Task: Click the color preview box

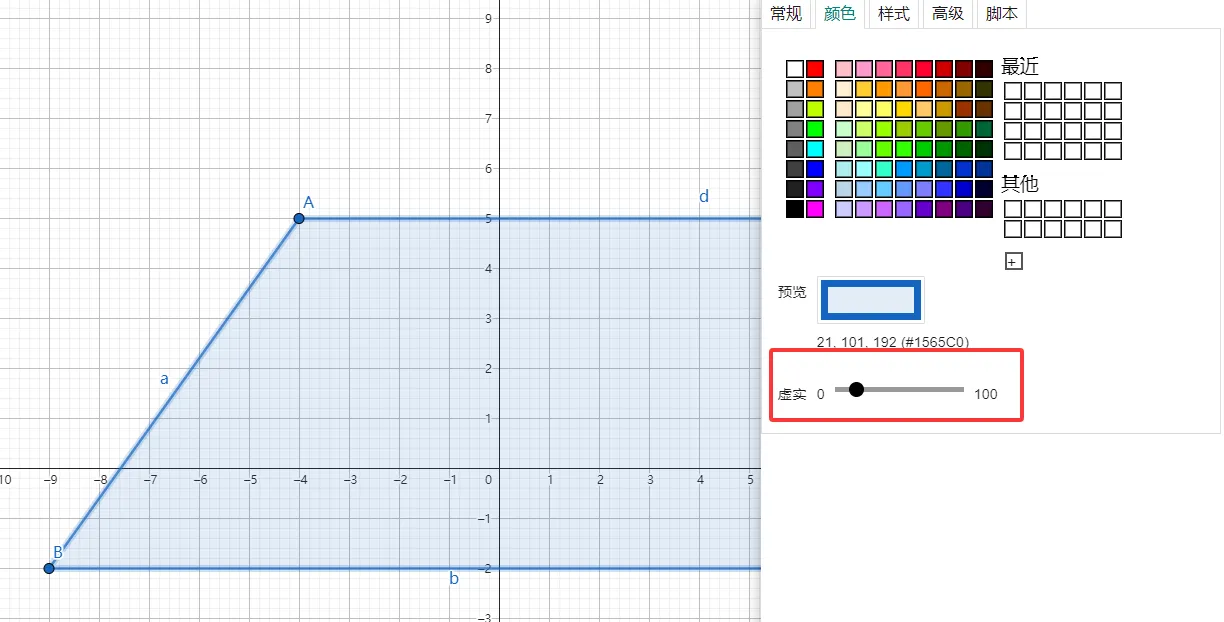Action: point(870,300)
